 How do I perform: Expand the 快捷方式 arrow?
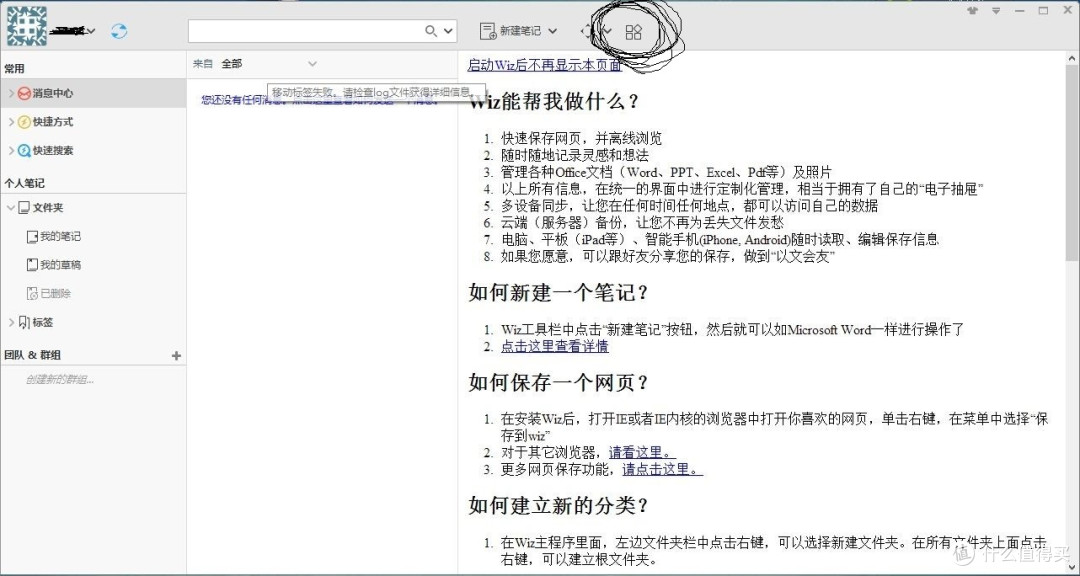pyautogui.click(x=11, y=122)
